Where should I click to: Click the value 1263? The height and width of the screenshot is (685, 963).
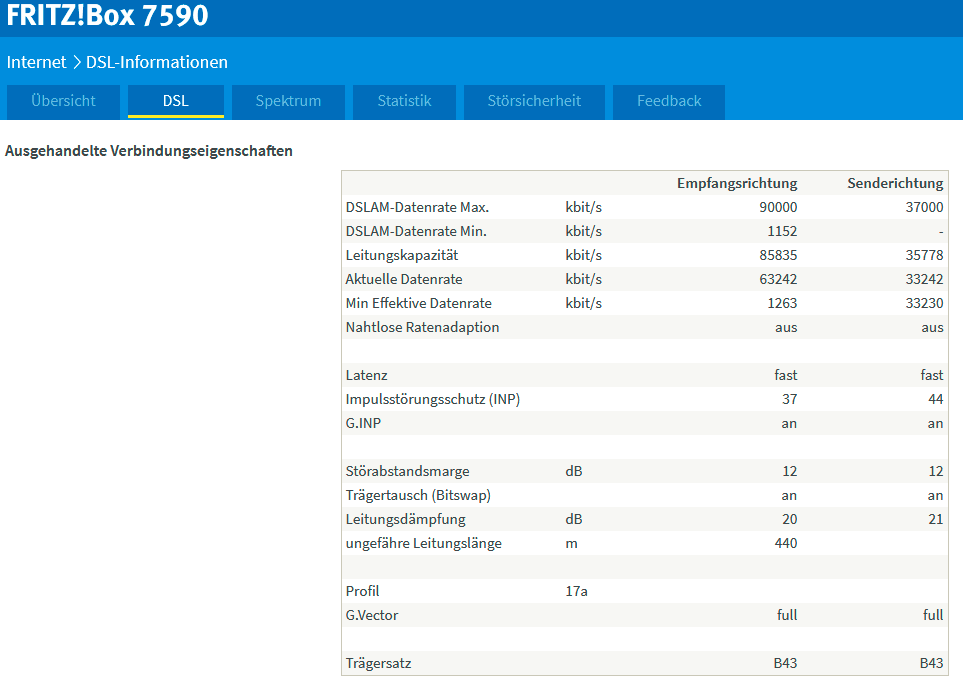[x=782, y=303]
